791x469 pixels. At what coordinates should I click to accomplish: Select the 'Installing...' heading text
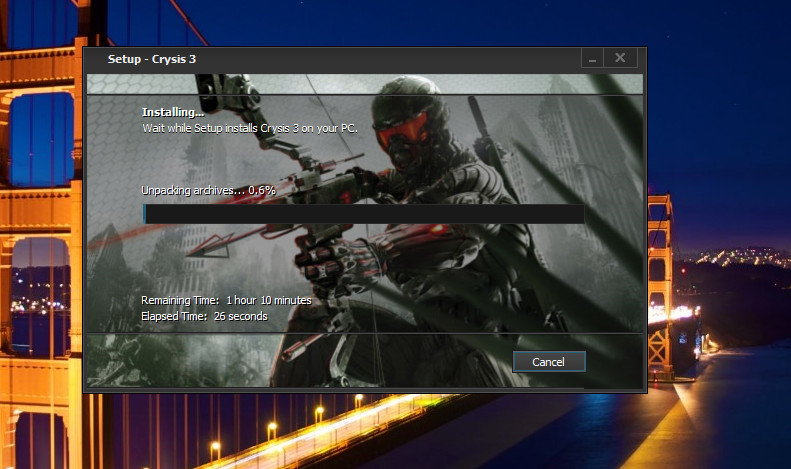(x=173, y=112)
